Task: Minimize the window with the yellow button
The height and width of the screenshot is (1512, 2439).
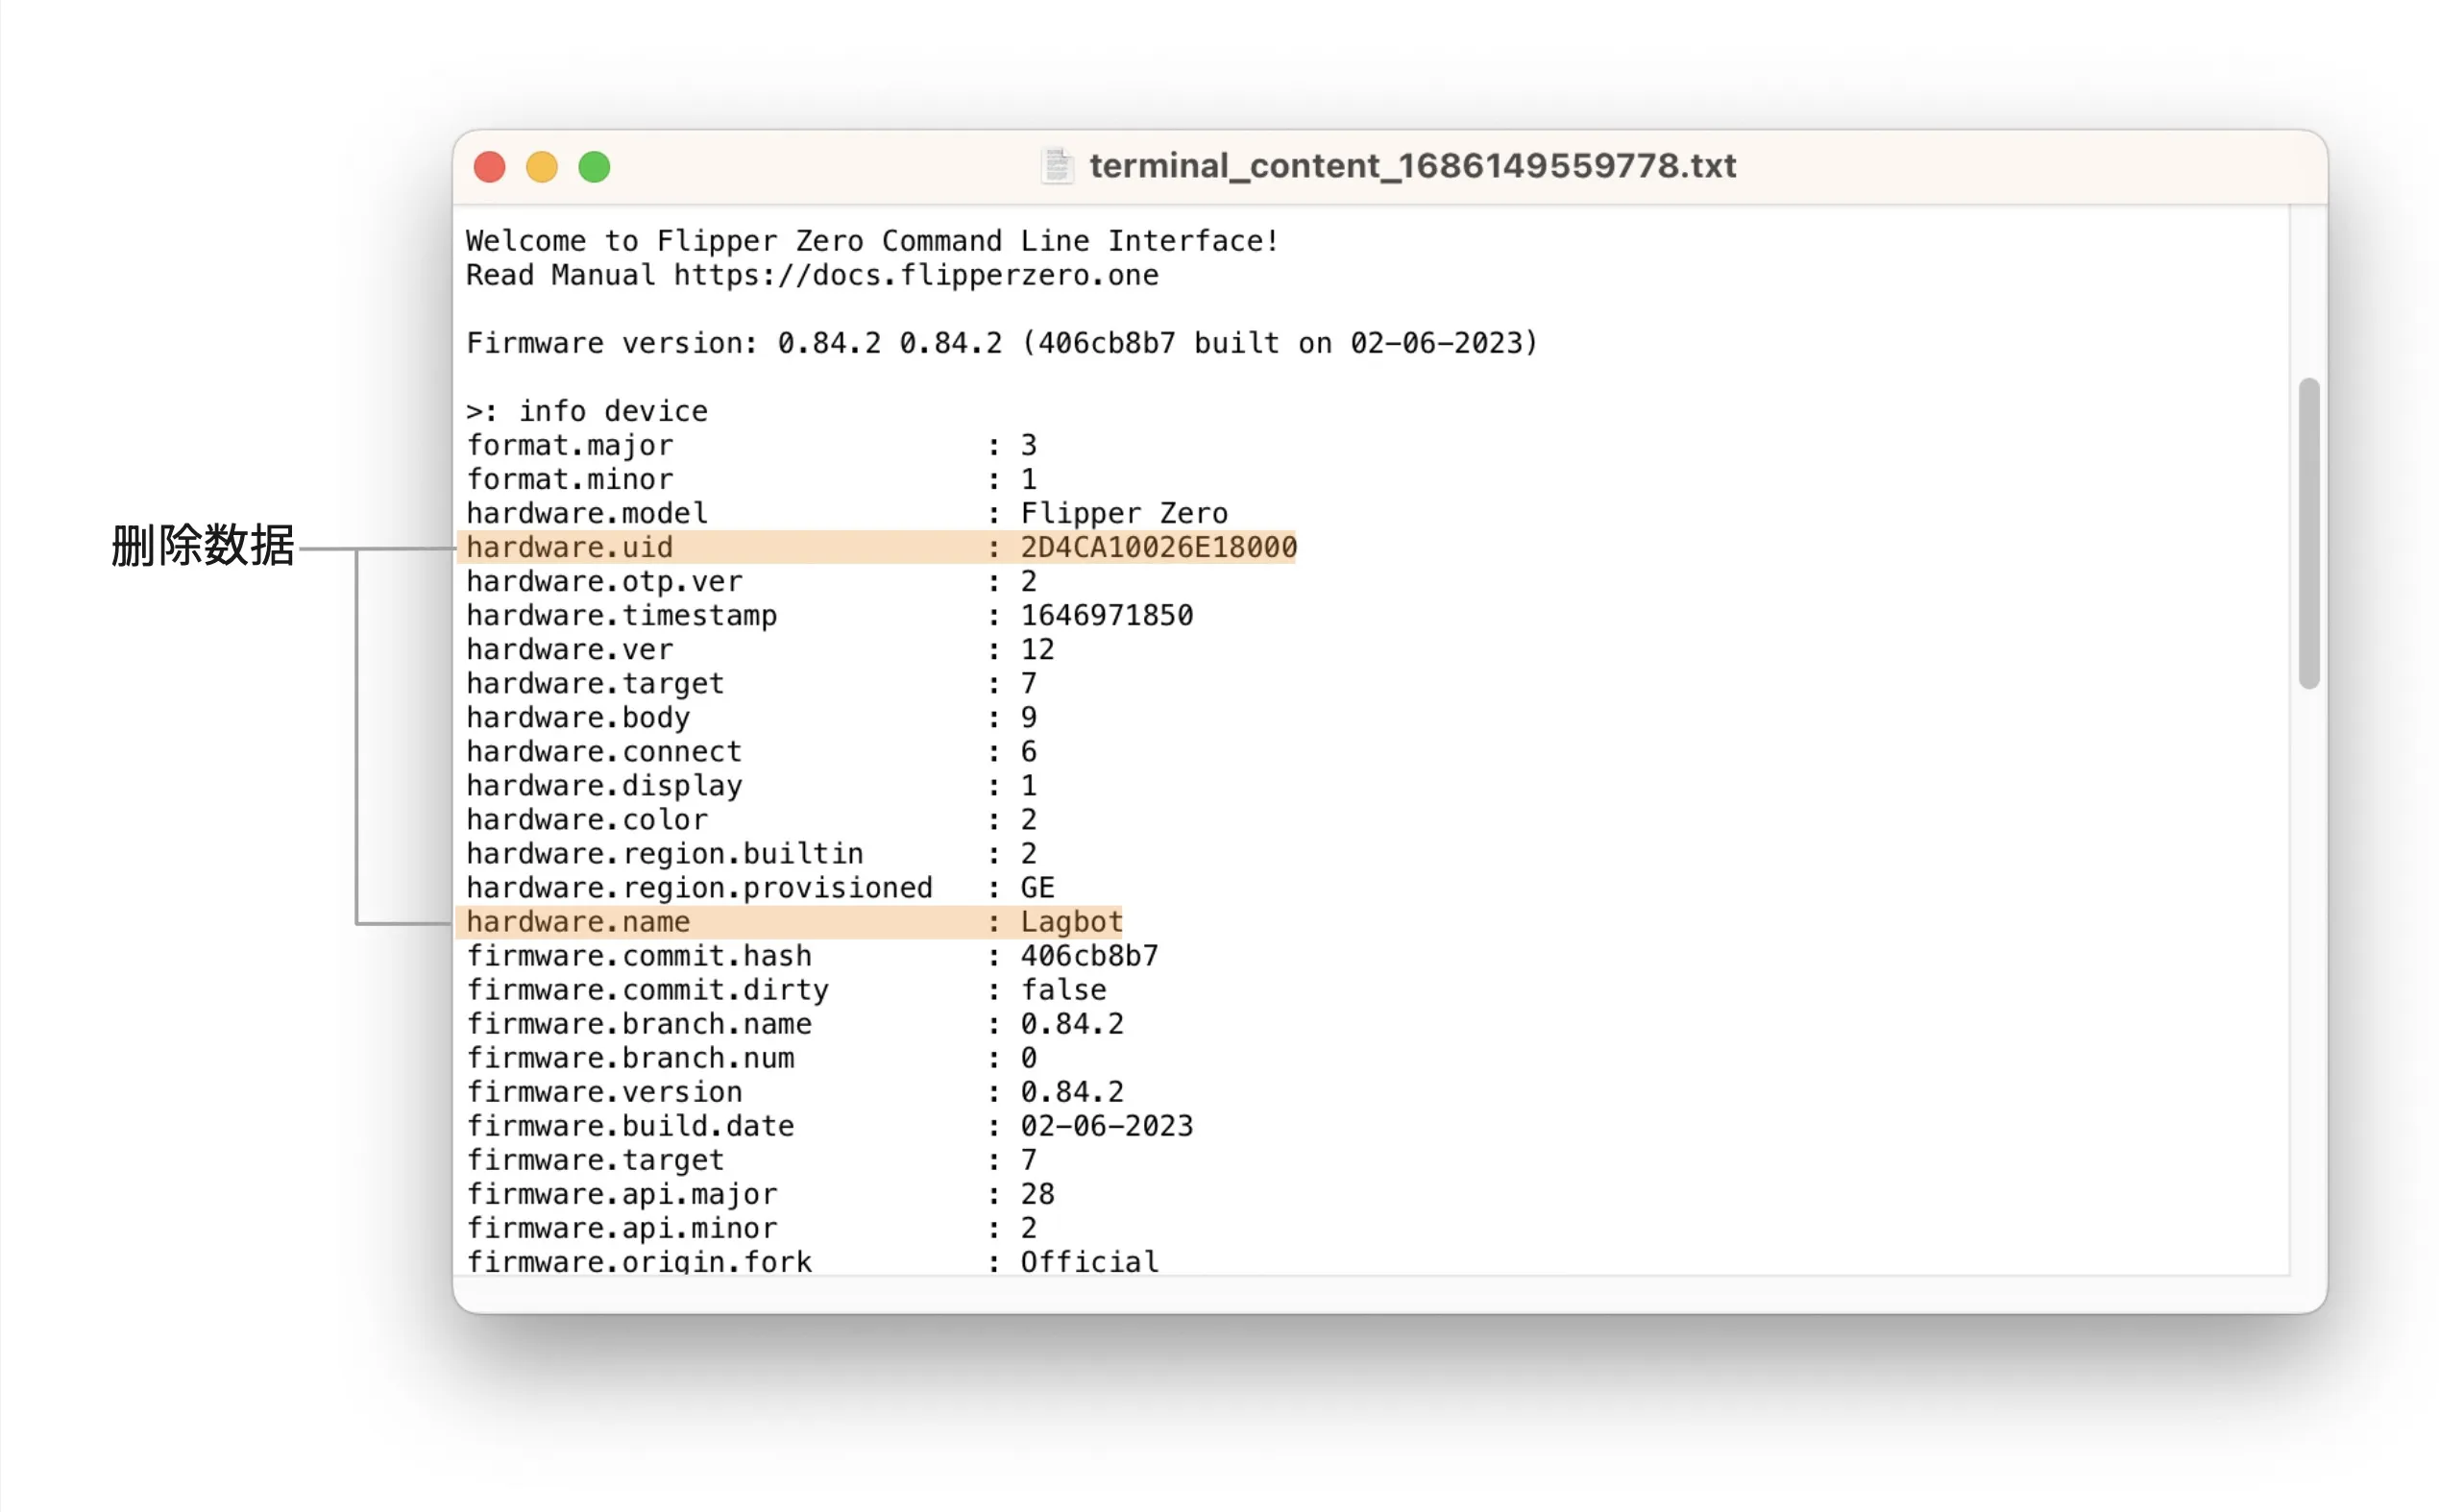Action: [x=542, y=167]
